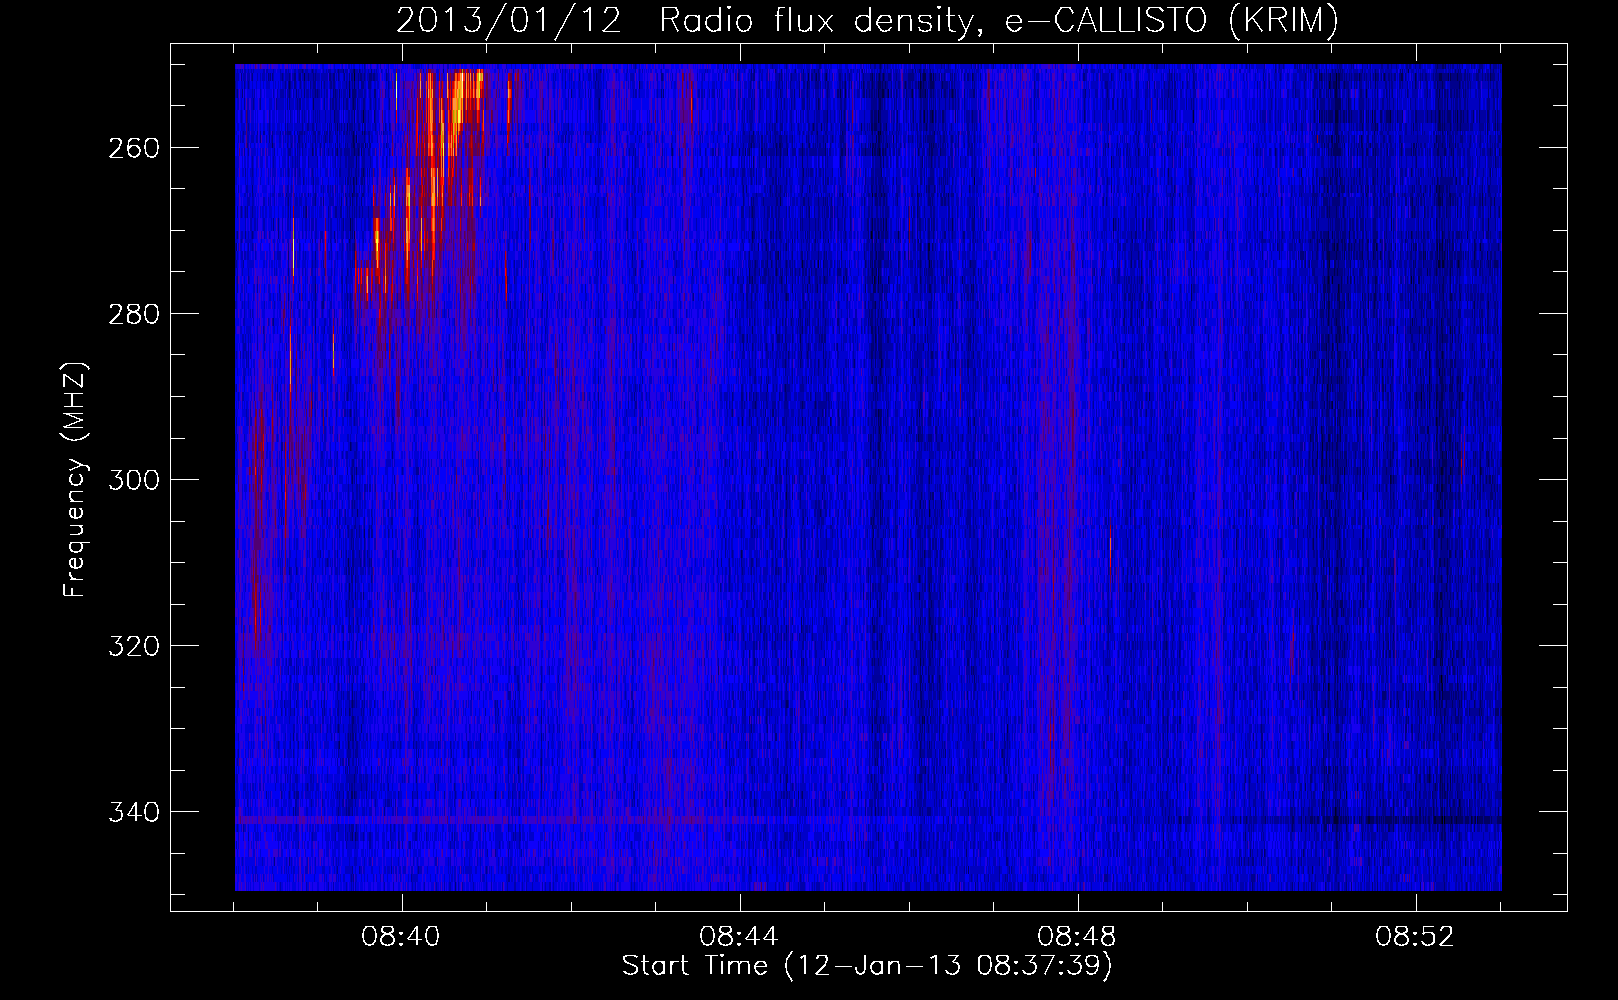This screenshot has height=1000, width=1618.
Task: Click the 340 frequency tick label
Action: coord(134,812)
